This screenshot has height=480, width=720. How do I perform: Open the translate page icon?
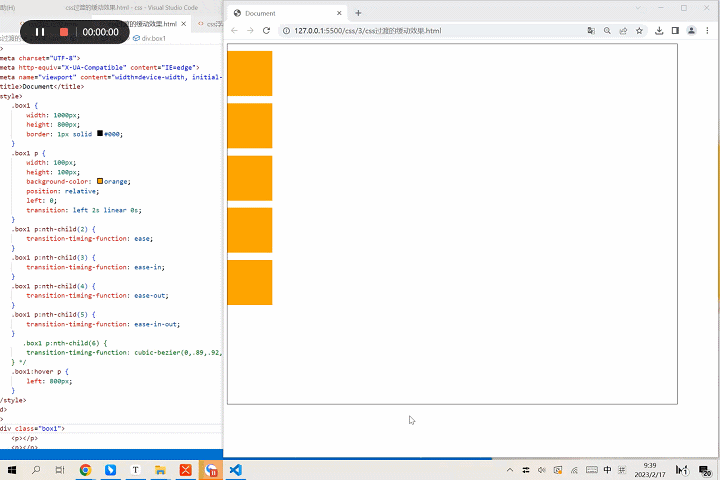[591, 31]
